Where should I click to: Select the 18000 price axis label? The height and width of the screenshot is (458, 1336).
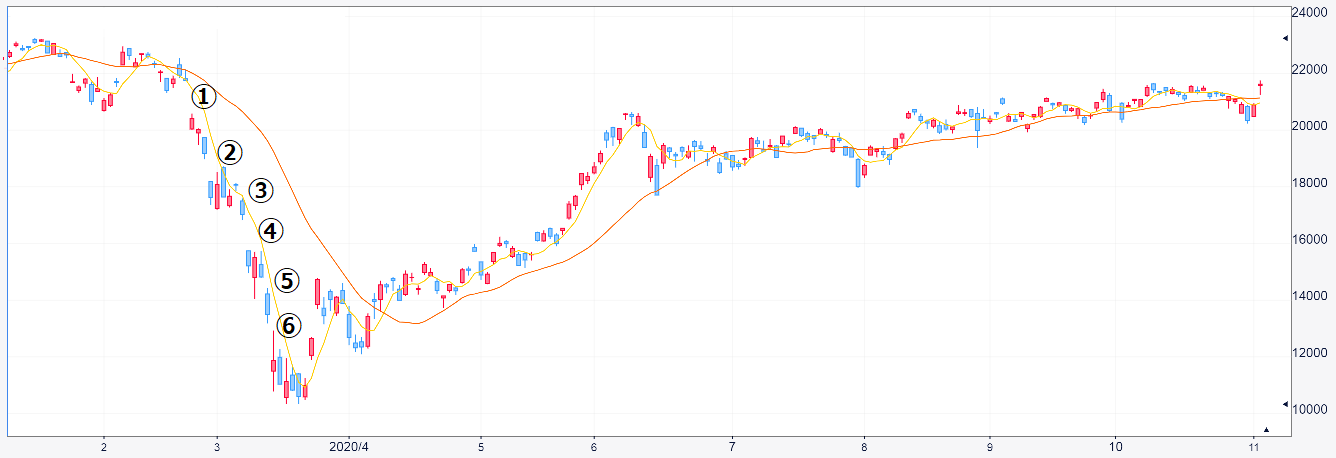(1312, 183)
